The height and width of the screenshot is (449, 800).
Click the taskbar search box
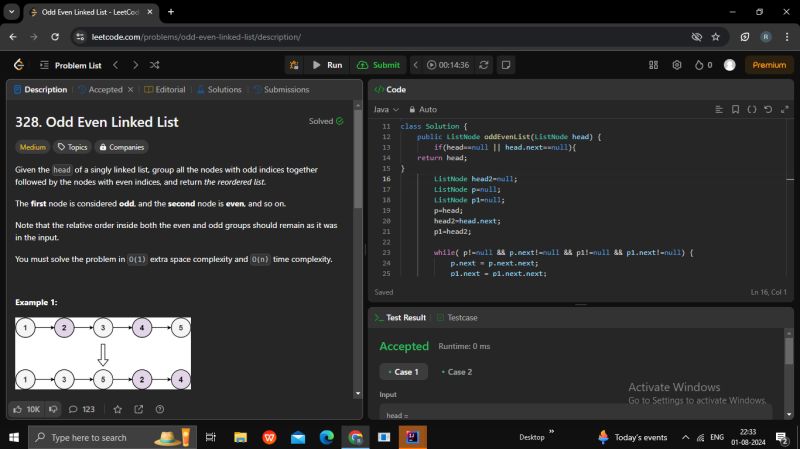click(112, 437)
